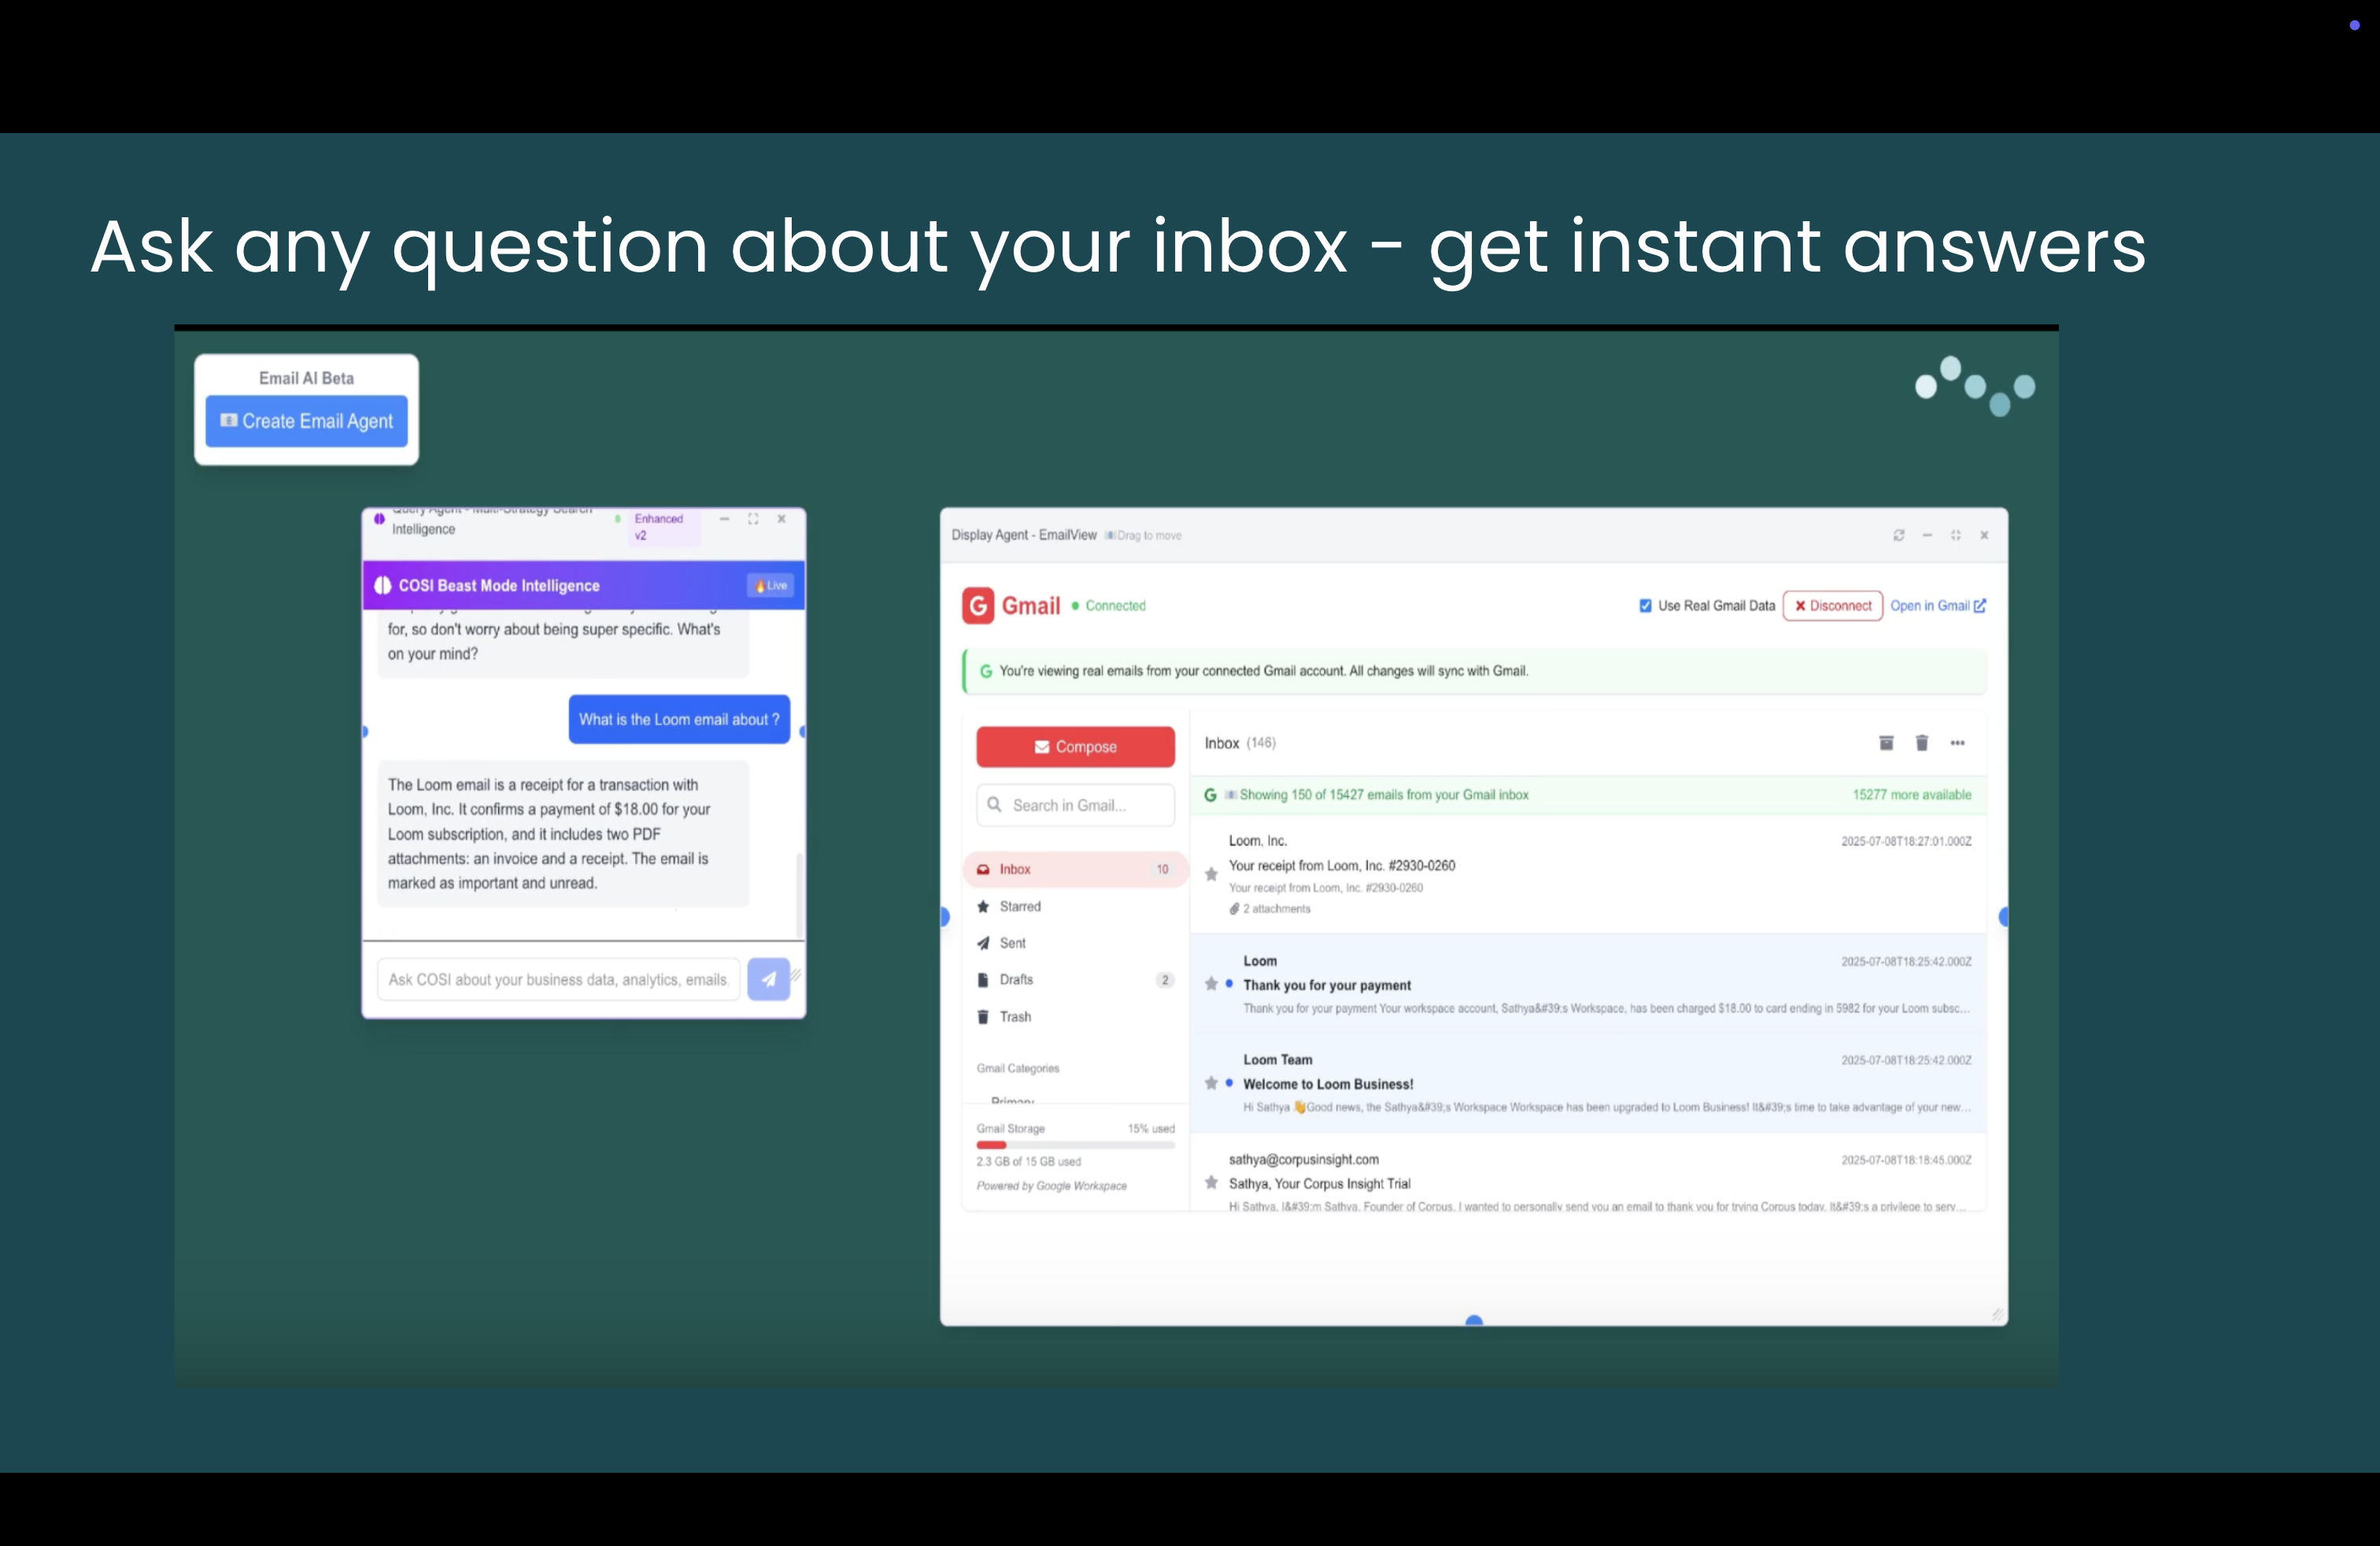Toggle the Use Real Gmail Data checkbox

(x=1645, y=605)
